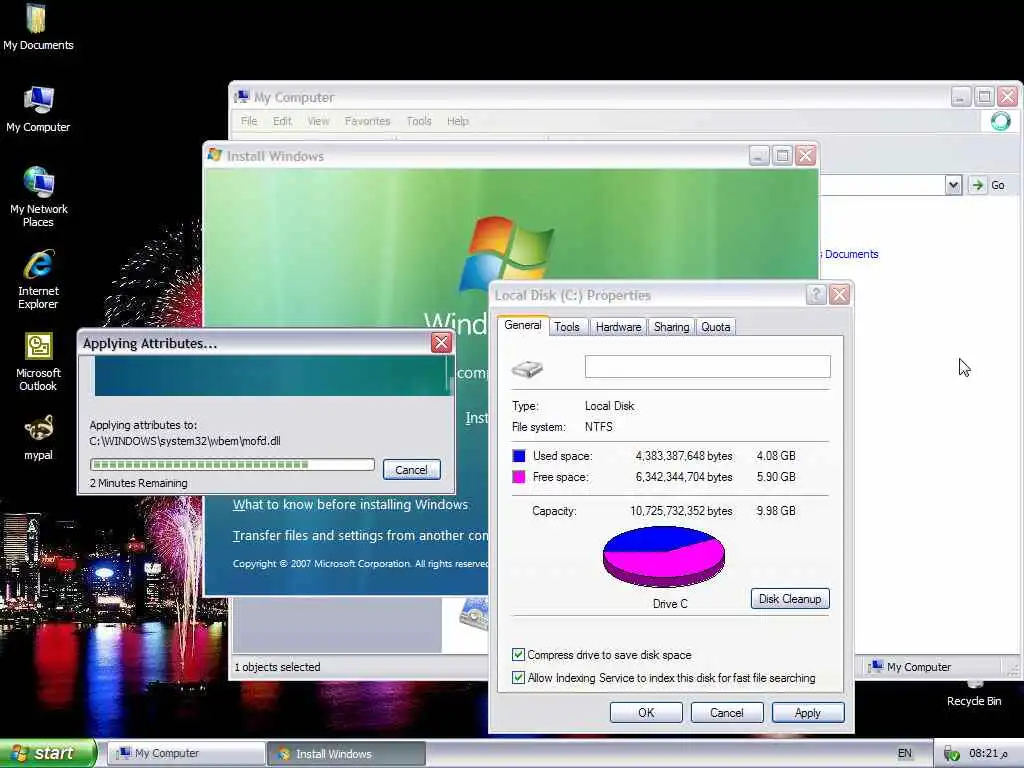The width and height of the screenshot is (1024, 768).
Task: Click the attributes progress bar
Action: (232, 464)
